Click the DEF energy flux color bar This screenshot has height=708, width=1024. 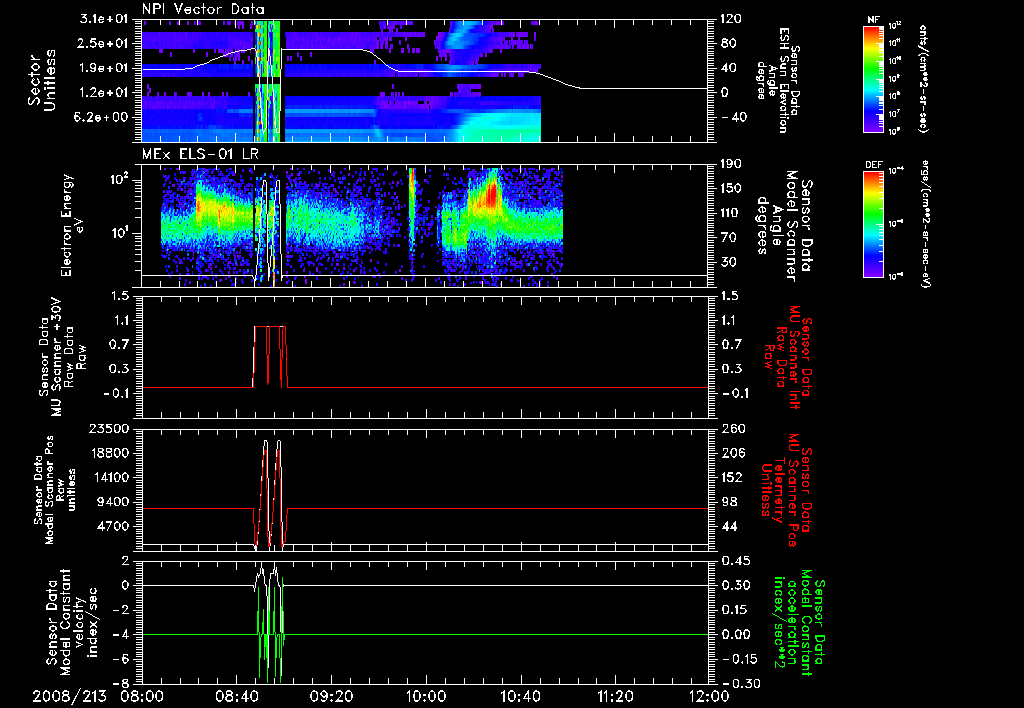(x=873, y=224)
